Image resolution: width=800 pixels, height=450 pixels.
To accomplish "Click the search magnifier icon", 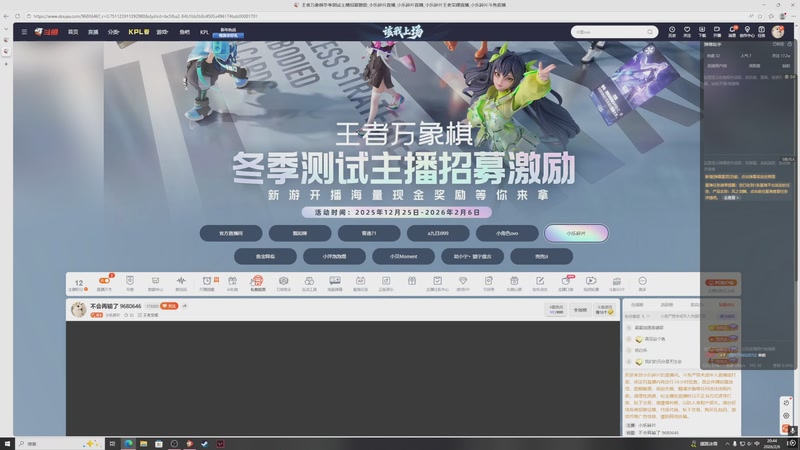I will (x=650, y=32).
